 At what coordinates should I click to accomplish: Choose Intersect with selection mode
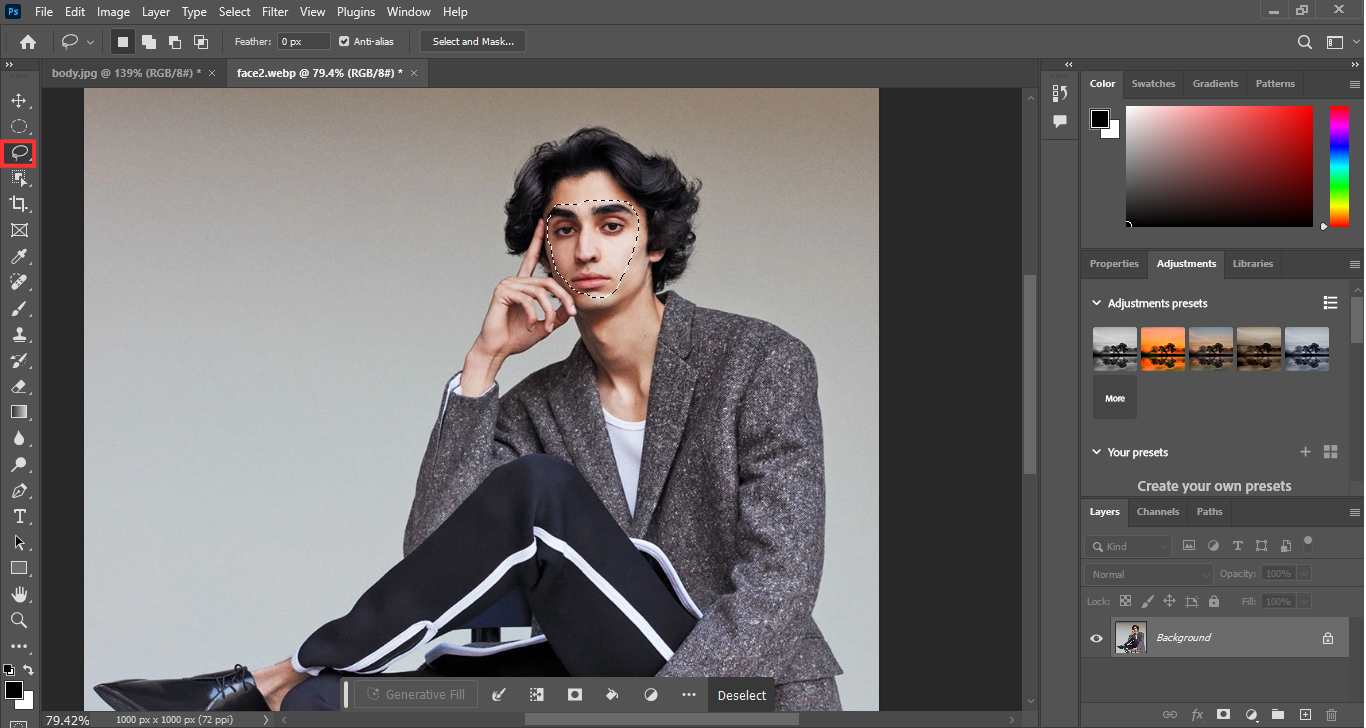pyautogui.click(x=201, y=42)
